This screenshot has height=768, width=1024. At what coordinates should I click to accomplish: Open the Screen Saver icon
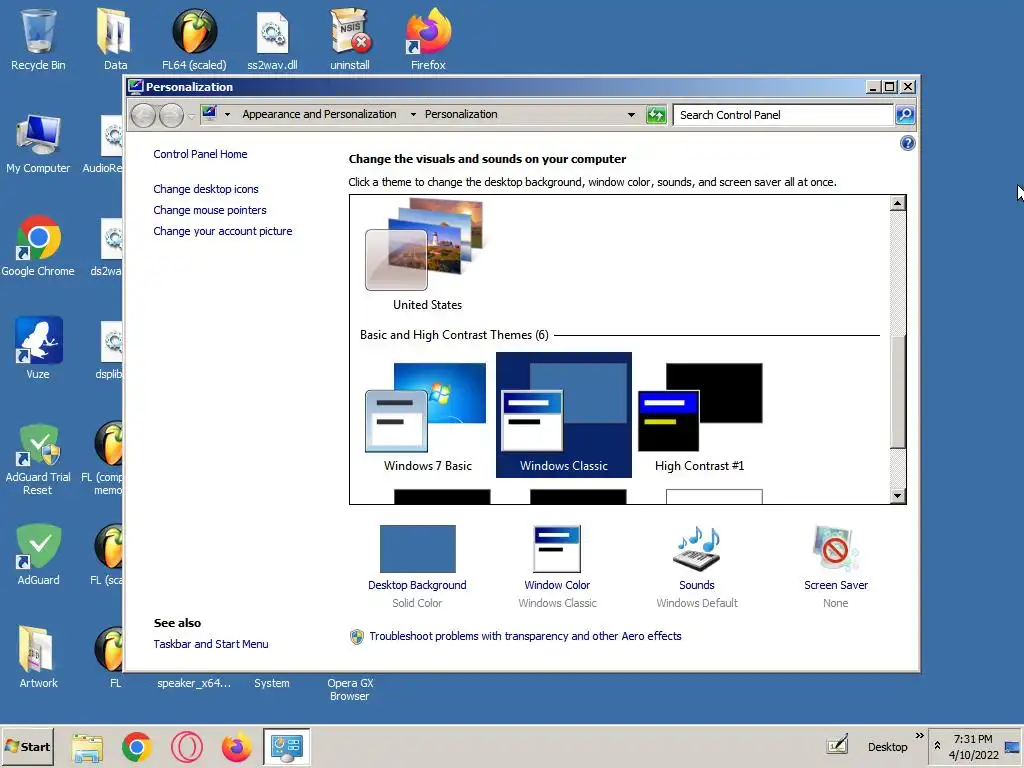coord(835,549)
